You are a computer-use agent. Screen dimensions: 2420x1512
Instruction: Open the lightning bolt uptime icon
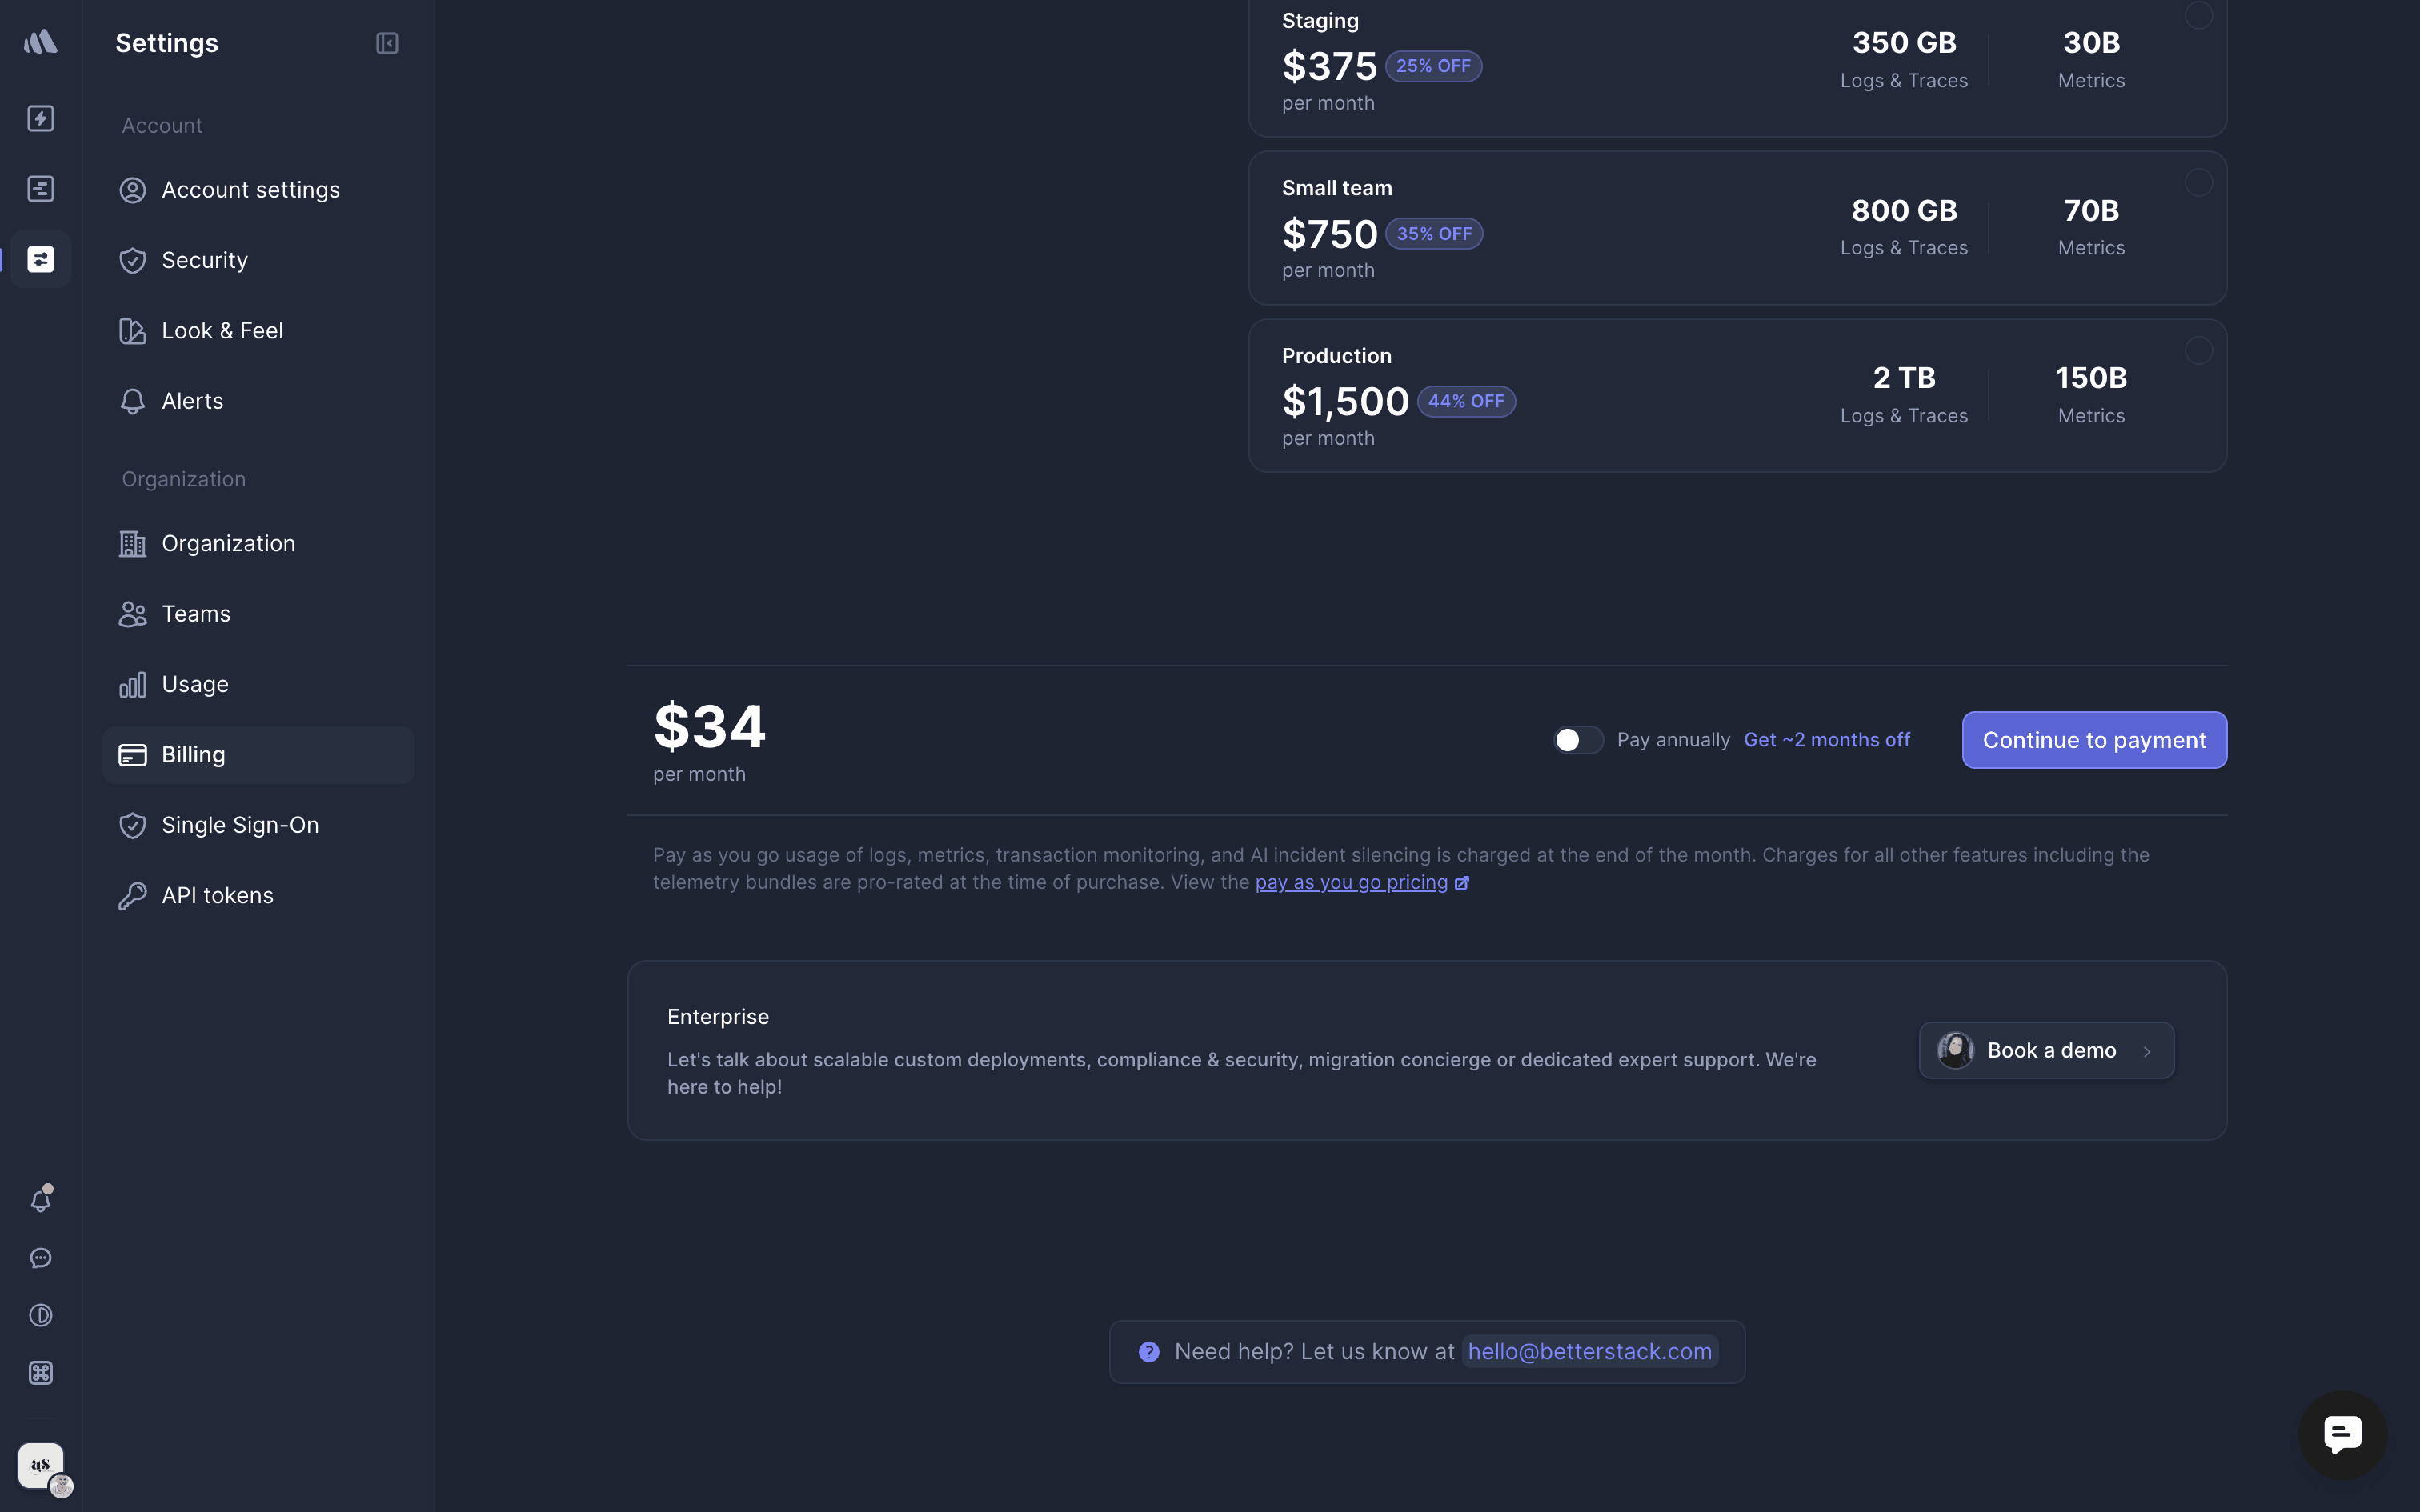(40, 118)
